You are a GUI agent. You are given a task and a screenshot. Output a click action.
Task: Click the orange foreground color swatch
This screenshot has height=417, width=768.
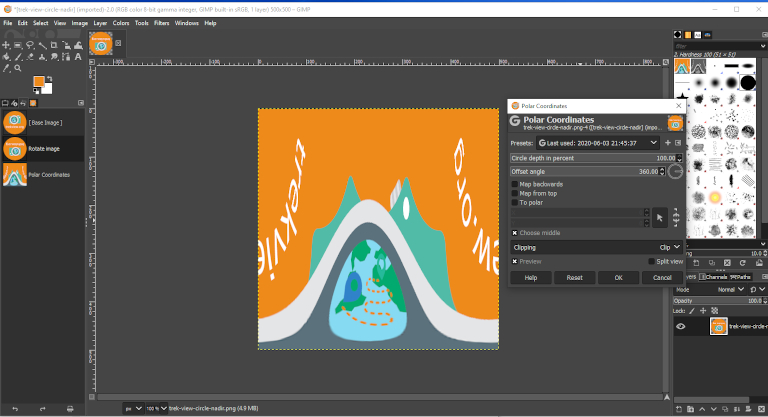(x=39, y=81)
